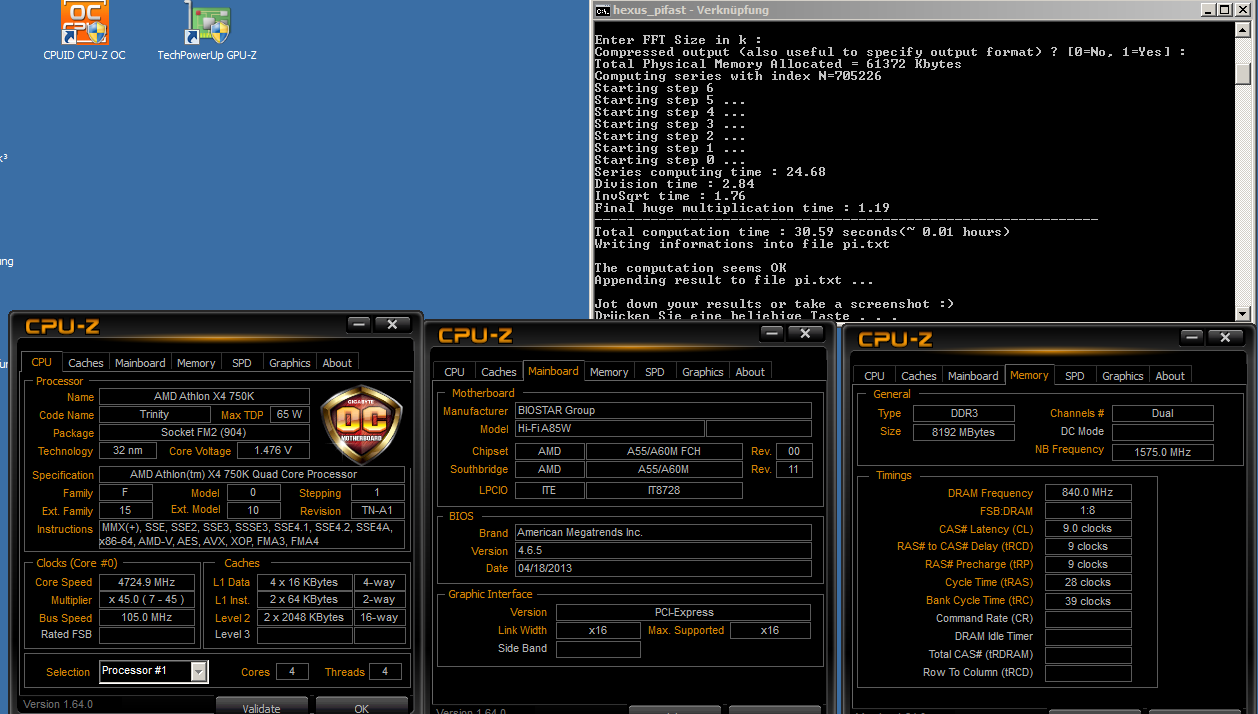Open Graphics tab in right CPU-Z window
This screenshot has width=1258, height=714.
click(1123, 376)
